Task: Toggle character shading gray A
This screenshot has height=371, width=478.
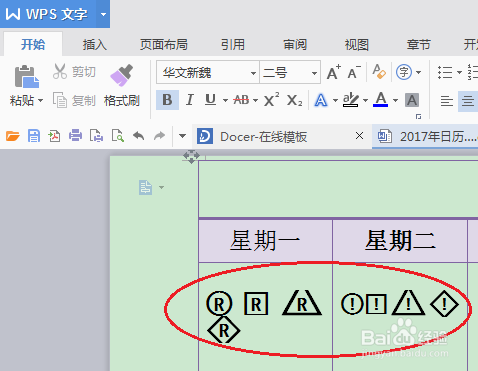Action: tap(412, 100)
